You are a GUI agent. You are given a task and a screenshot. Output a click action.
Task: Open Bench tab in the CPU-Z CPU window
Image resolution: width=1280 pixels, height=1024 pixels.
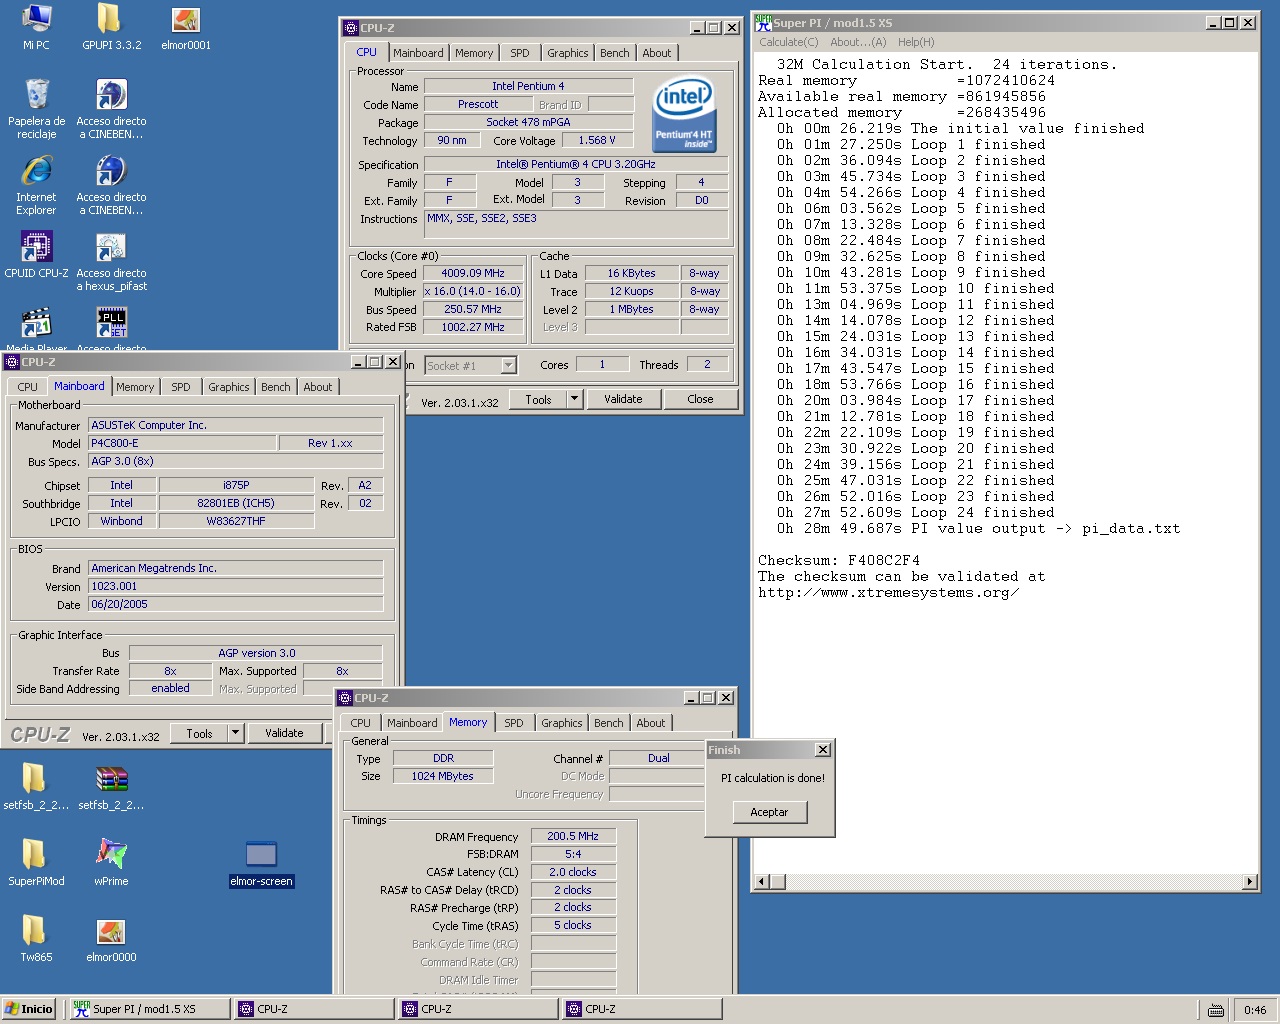[x=615, y=53]
